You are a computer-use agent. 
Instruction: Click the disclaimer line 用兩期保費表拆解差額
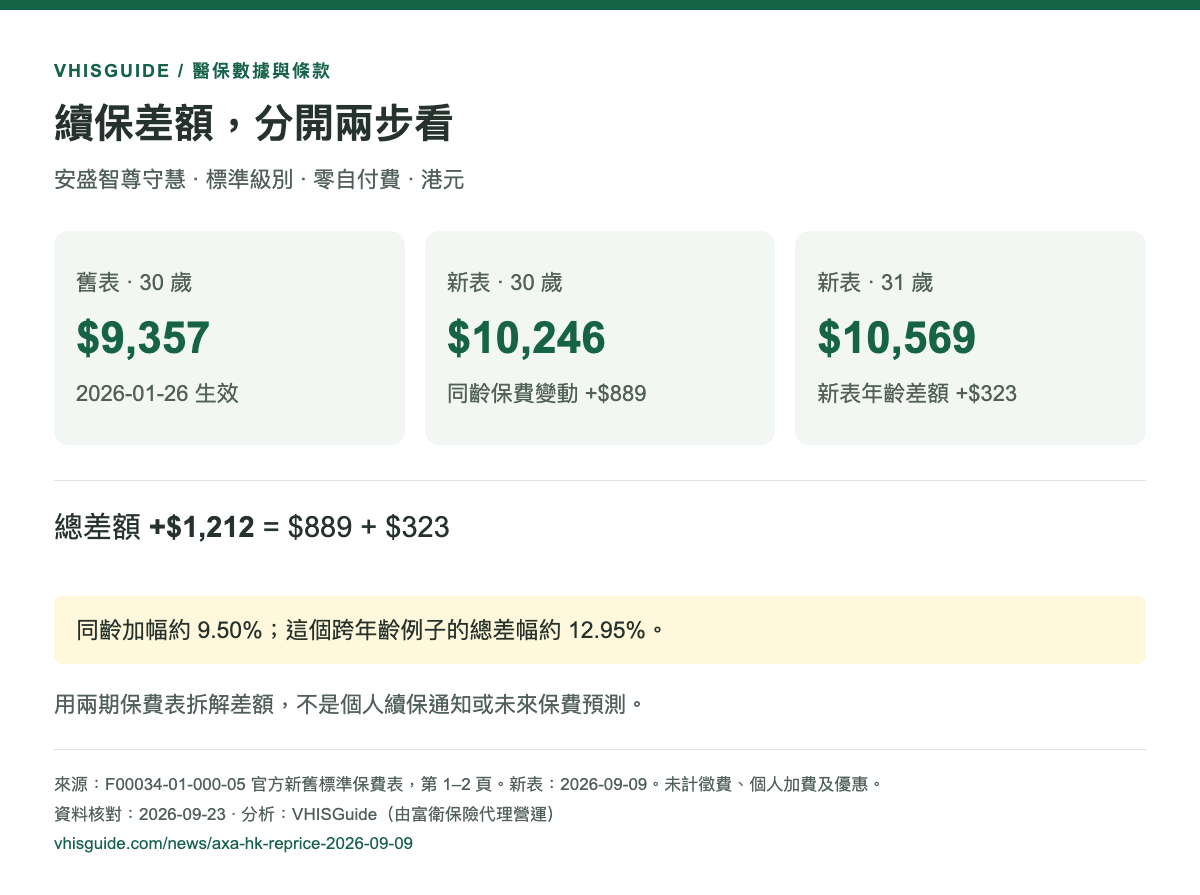tap(348, 704)
